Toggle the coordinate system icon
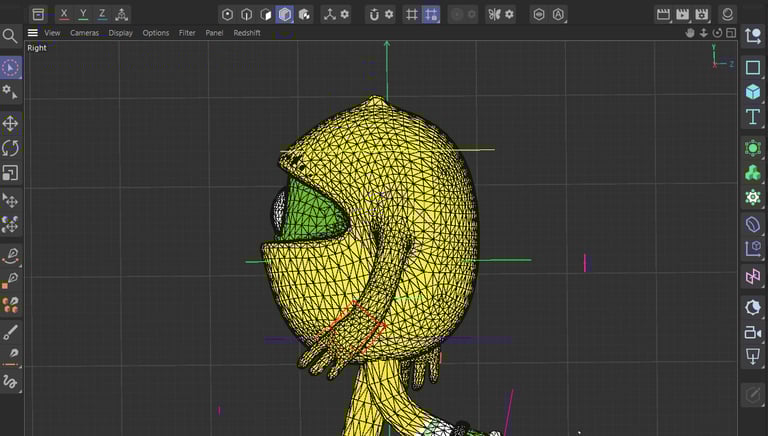768x436 pixels. [121, 14]
